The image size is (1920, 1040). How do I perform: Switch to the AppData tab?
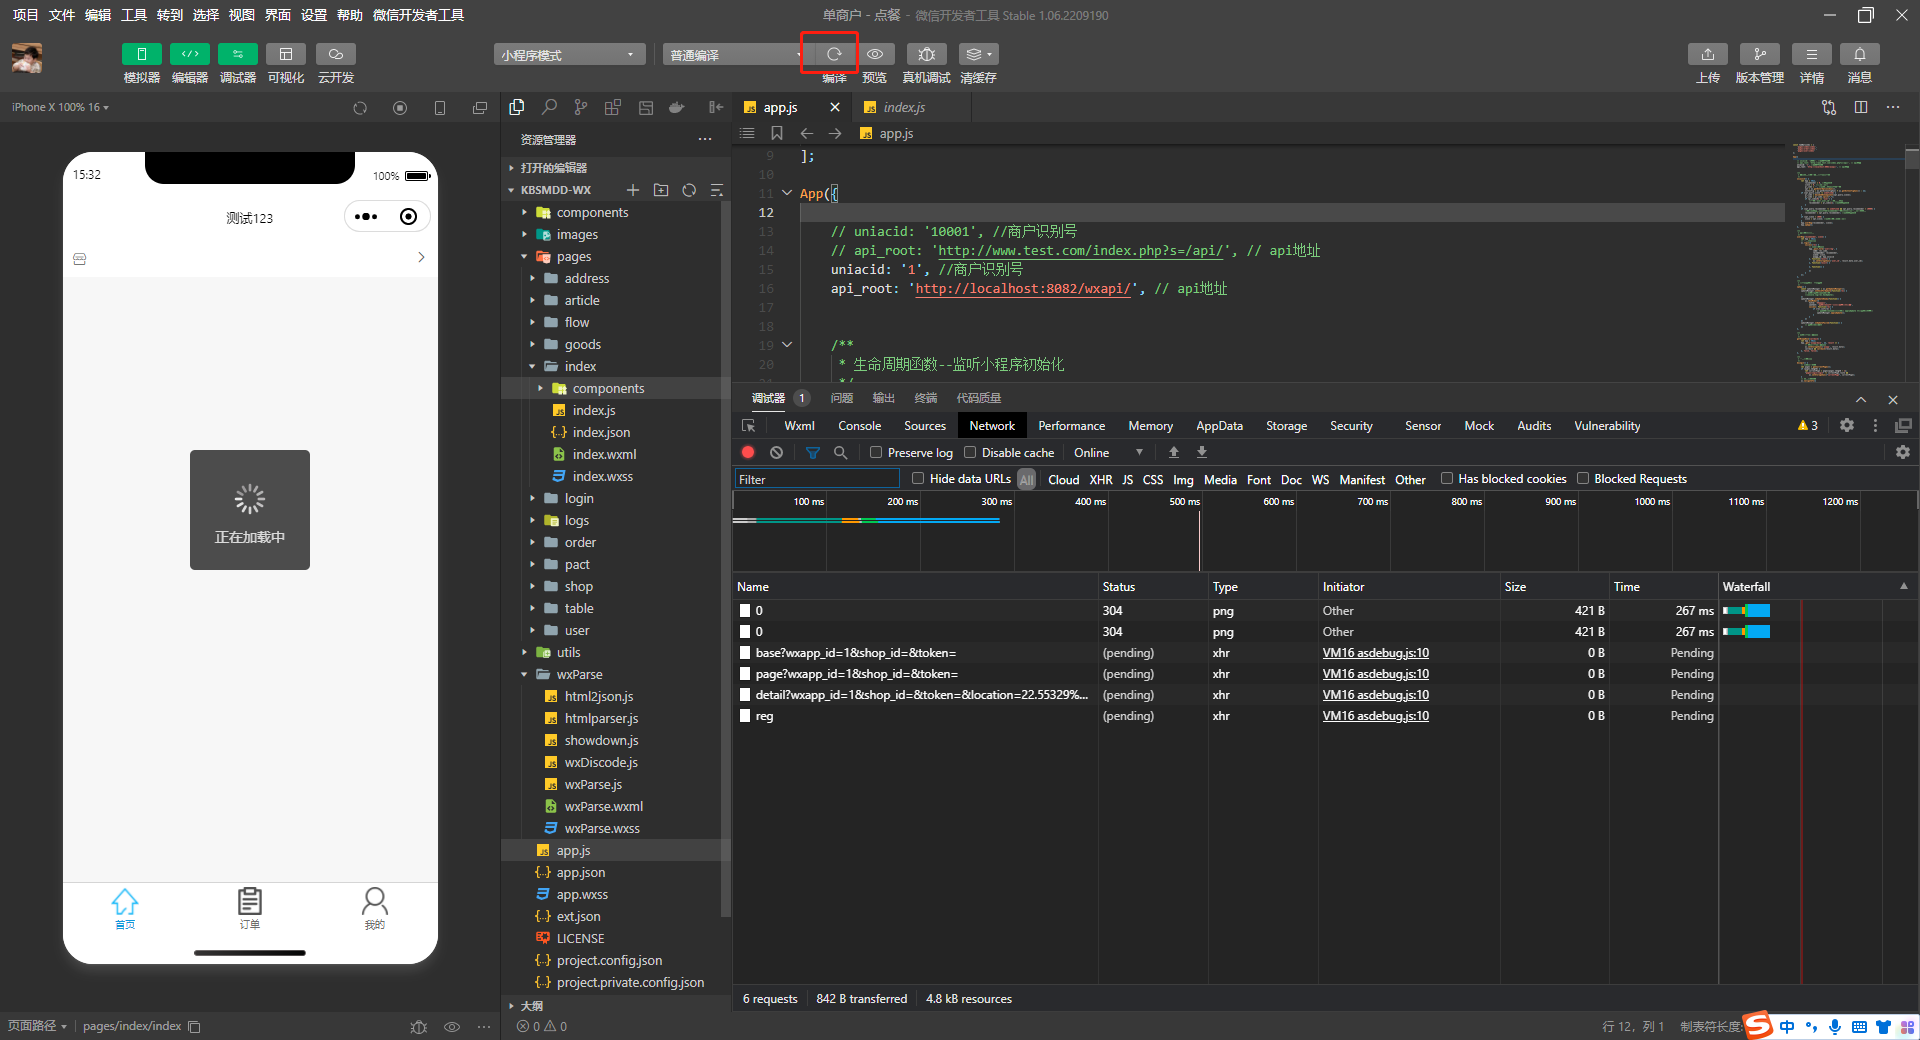pyautogui.click(x=1219, y=425)
